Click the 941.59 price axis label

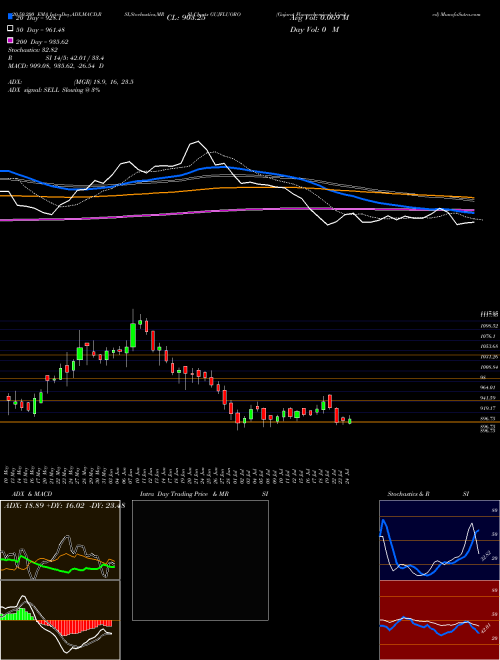point(490,398)
